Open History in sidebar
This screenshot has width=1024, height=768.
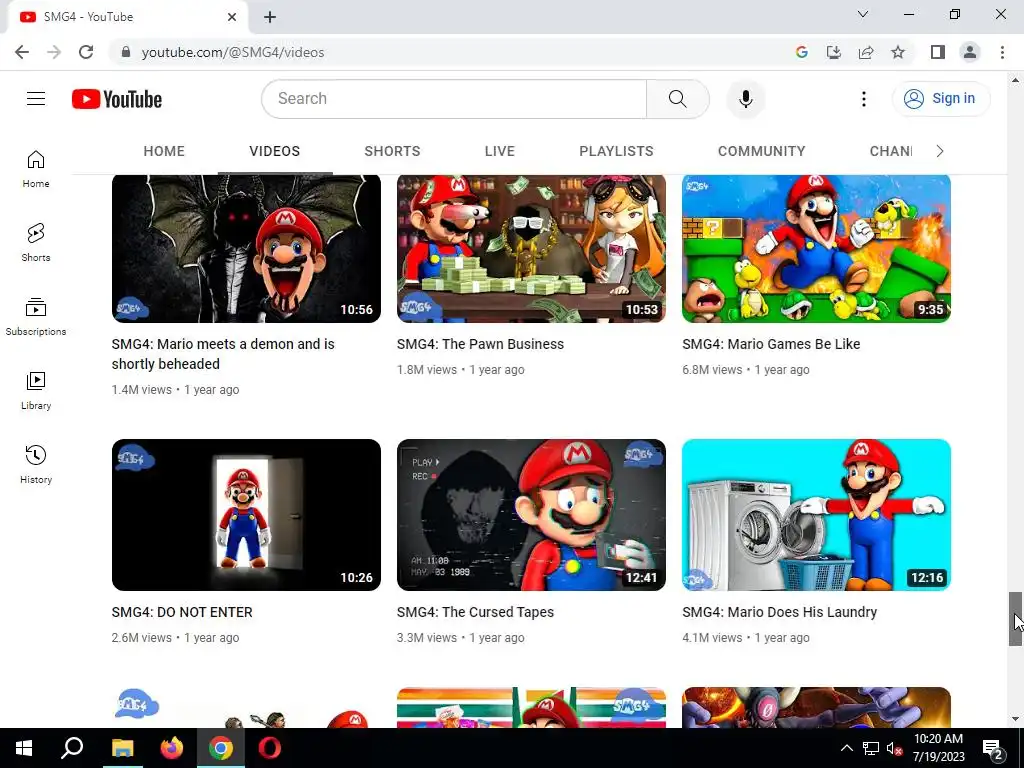[36, 464]
